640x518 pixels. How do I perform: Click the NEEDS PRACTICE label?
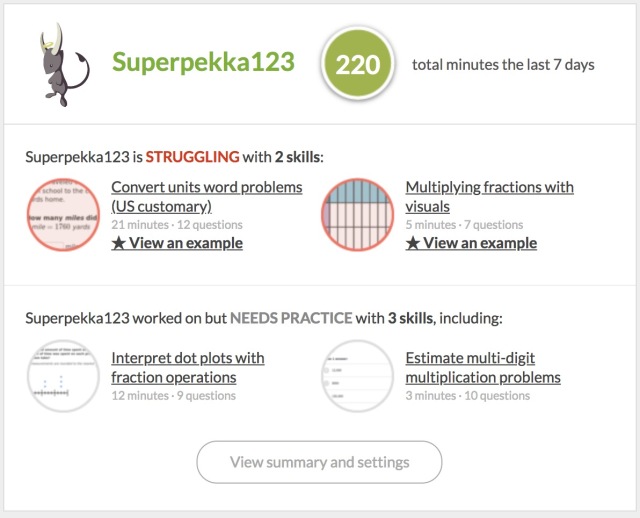coord(292,318)
